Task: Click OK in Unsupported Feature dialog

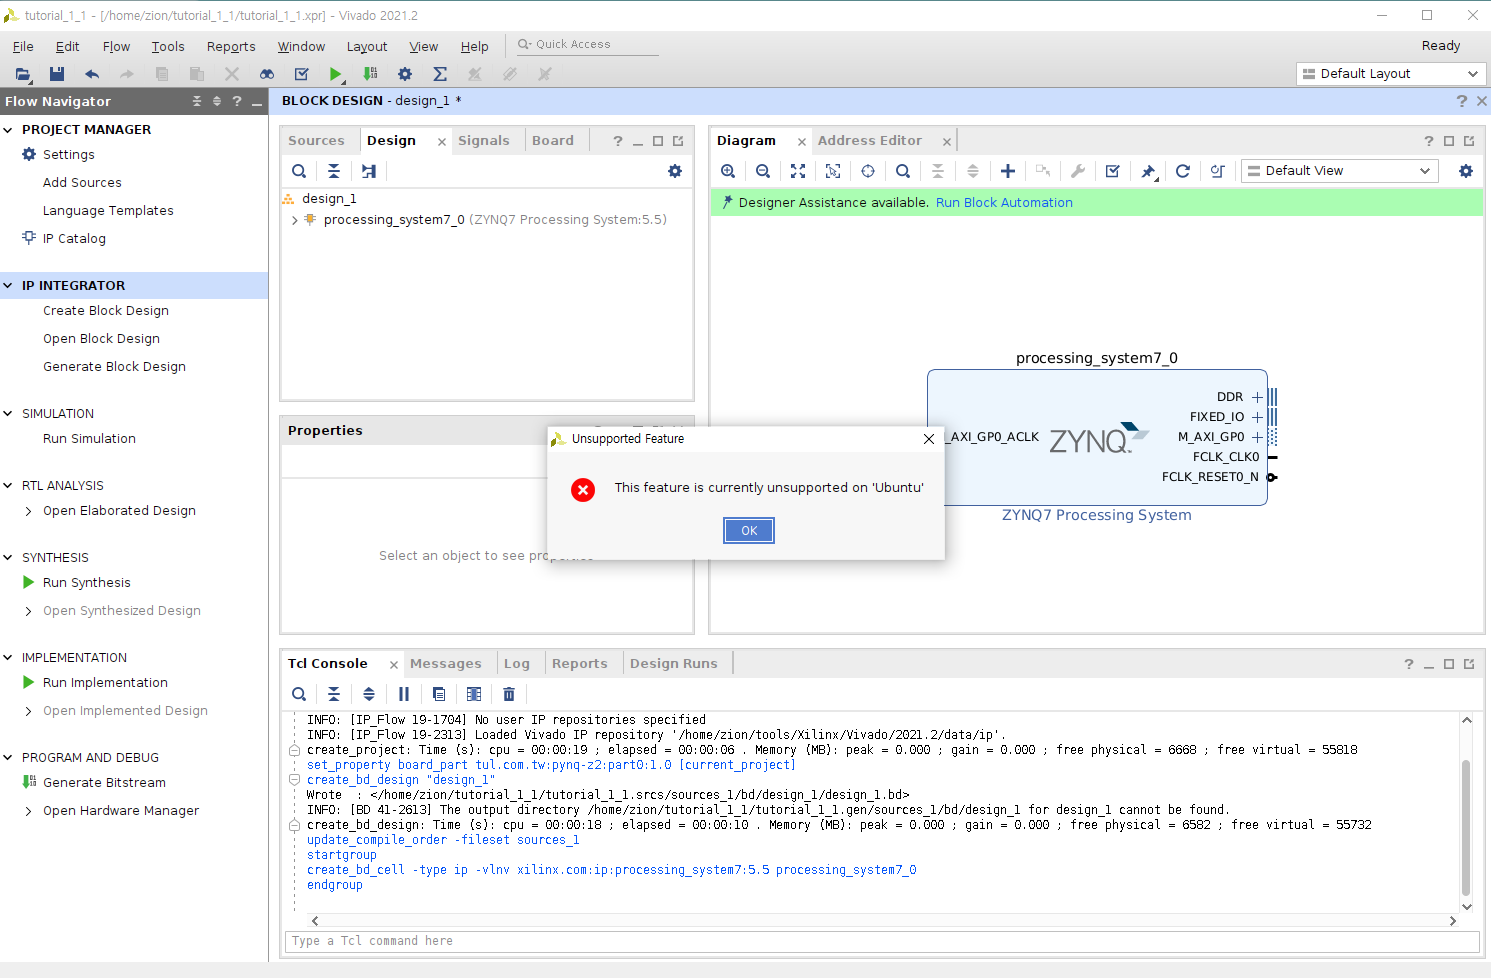Action: coord(749,531)
